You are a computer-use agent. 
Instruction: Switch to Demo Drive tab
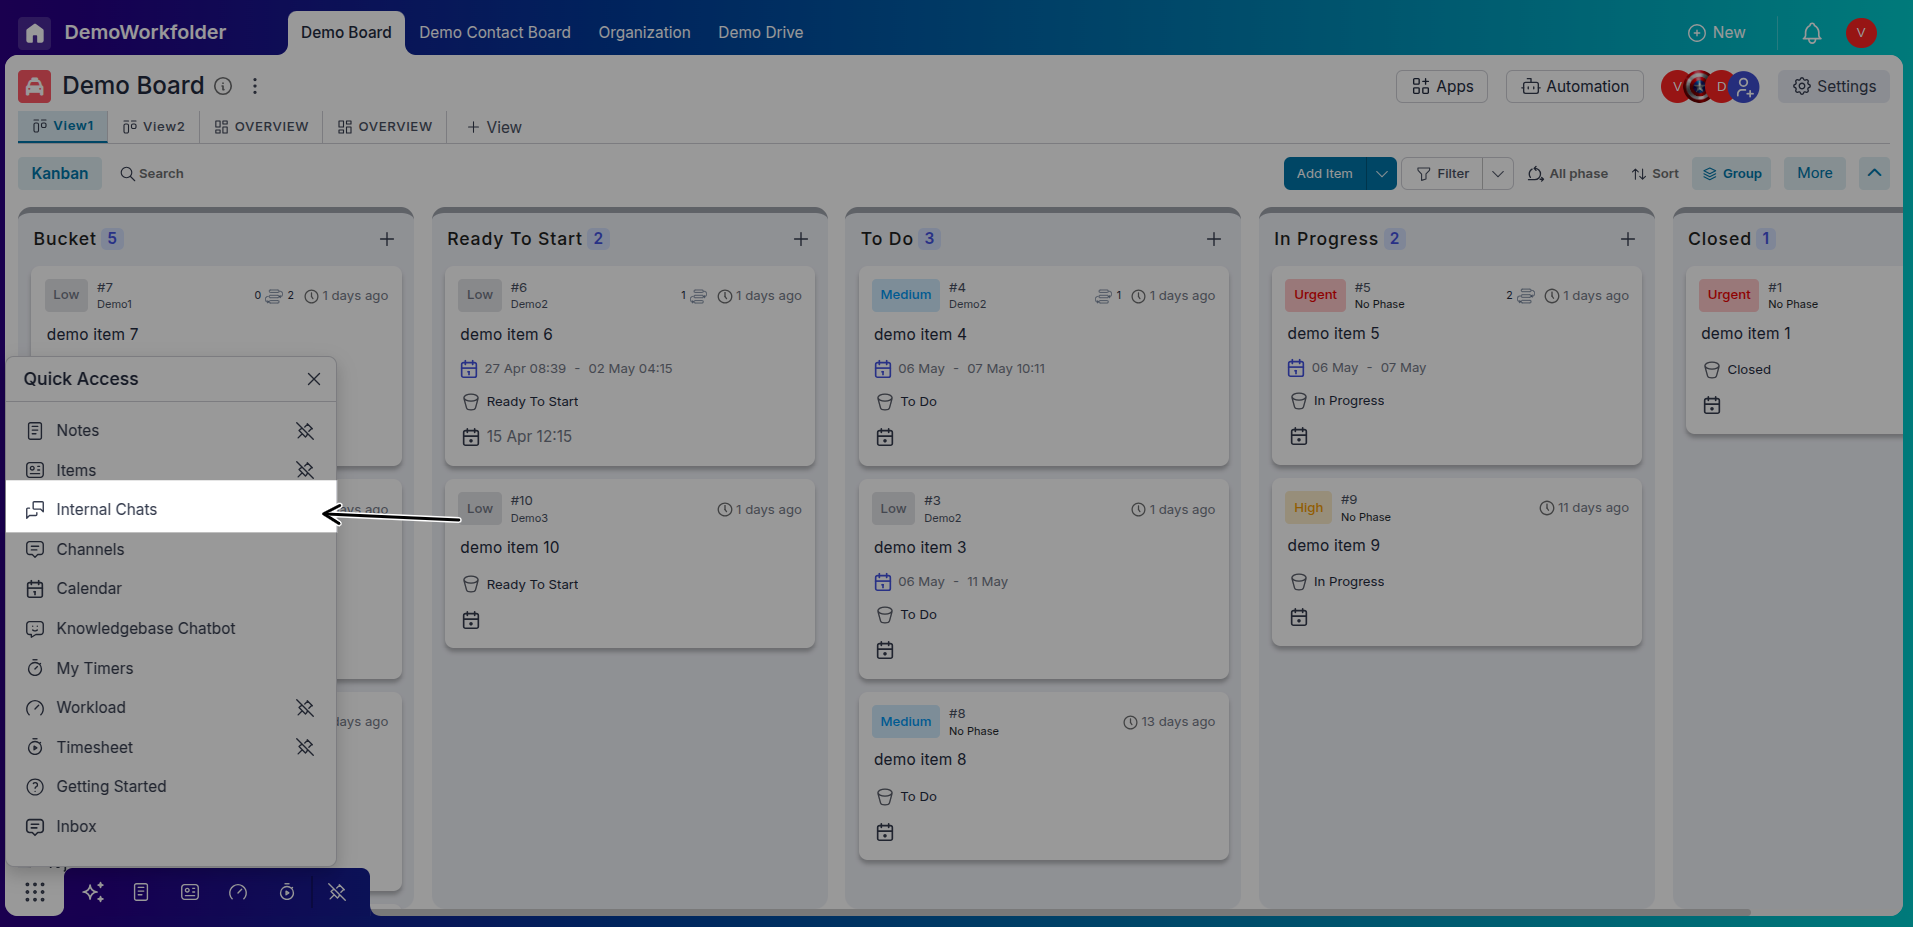(x=761, y=33)
